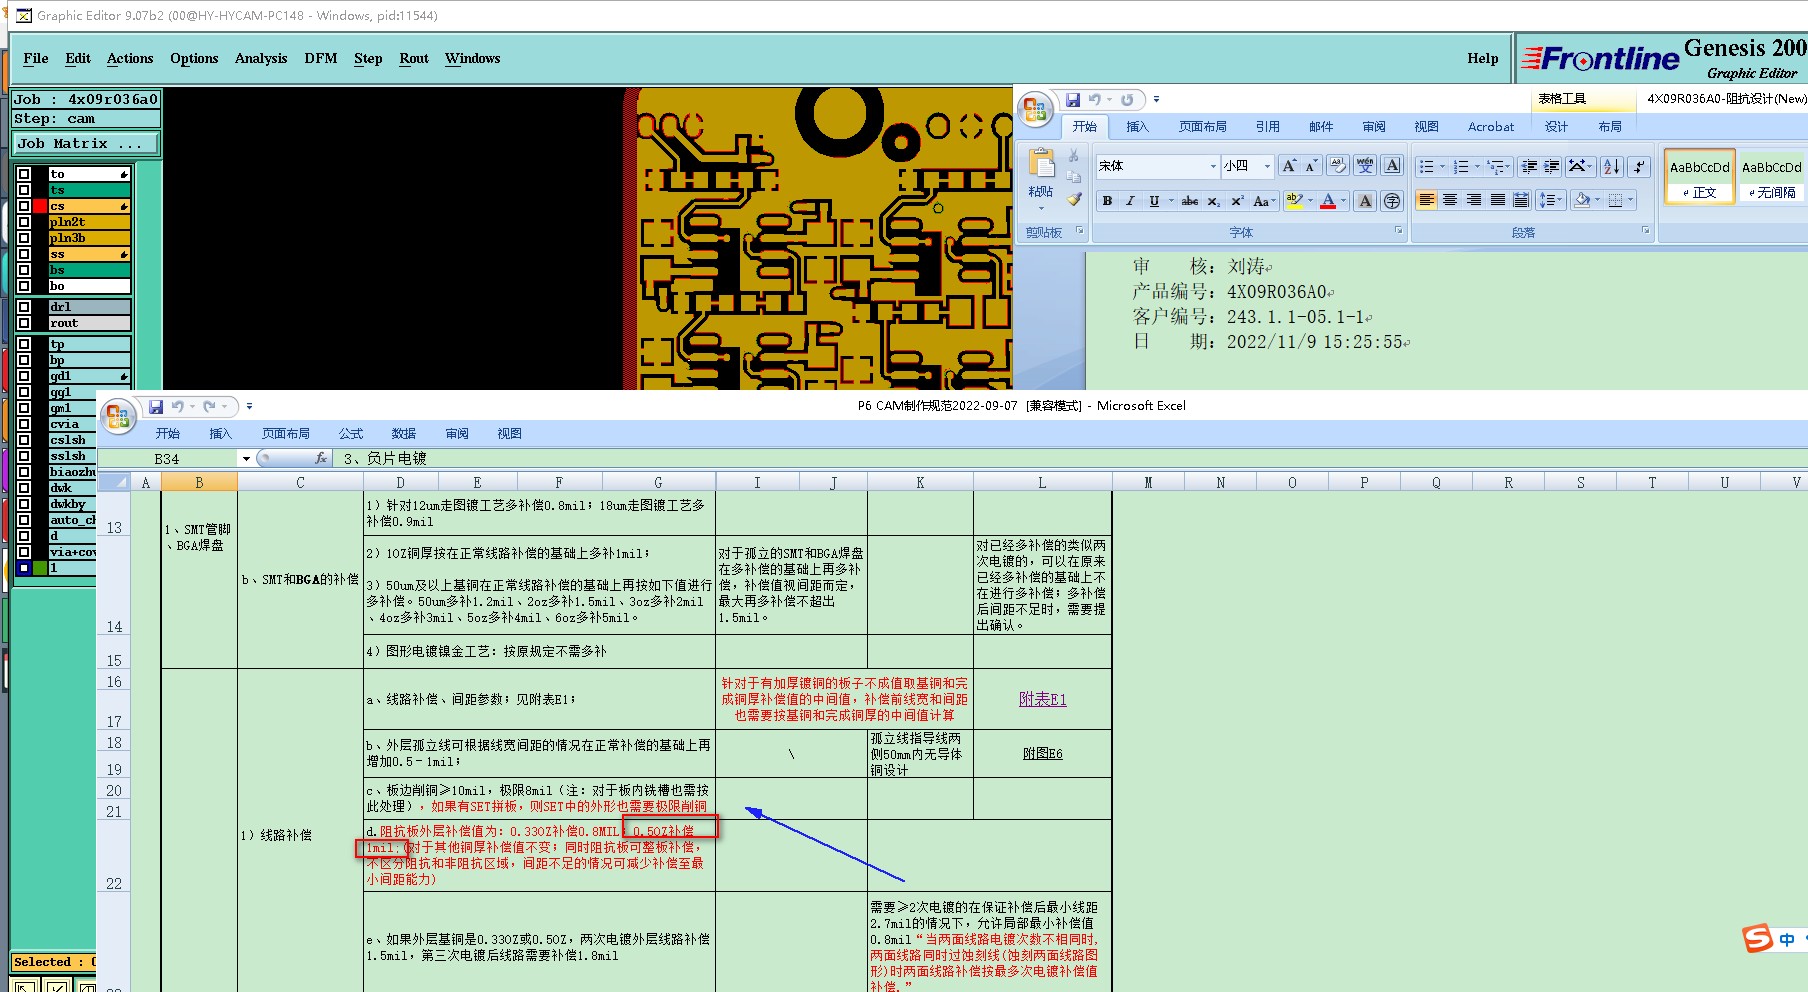This screenshot has height=992, width=1808.
Task: Apply the 正文 style in Word
Action: point(1699,176)
